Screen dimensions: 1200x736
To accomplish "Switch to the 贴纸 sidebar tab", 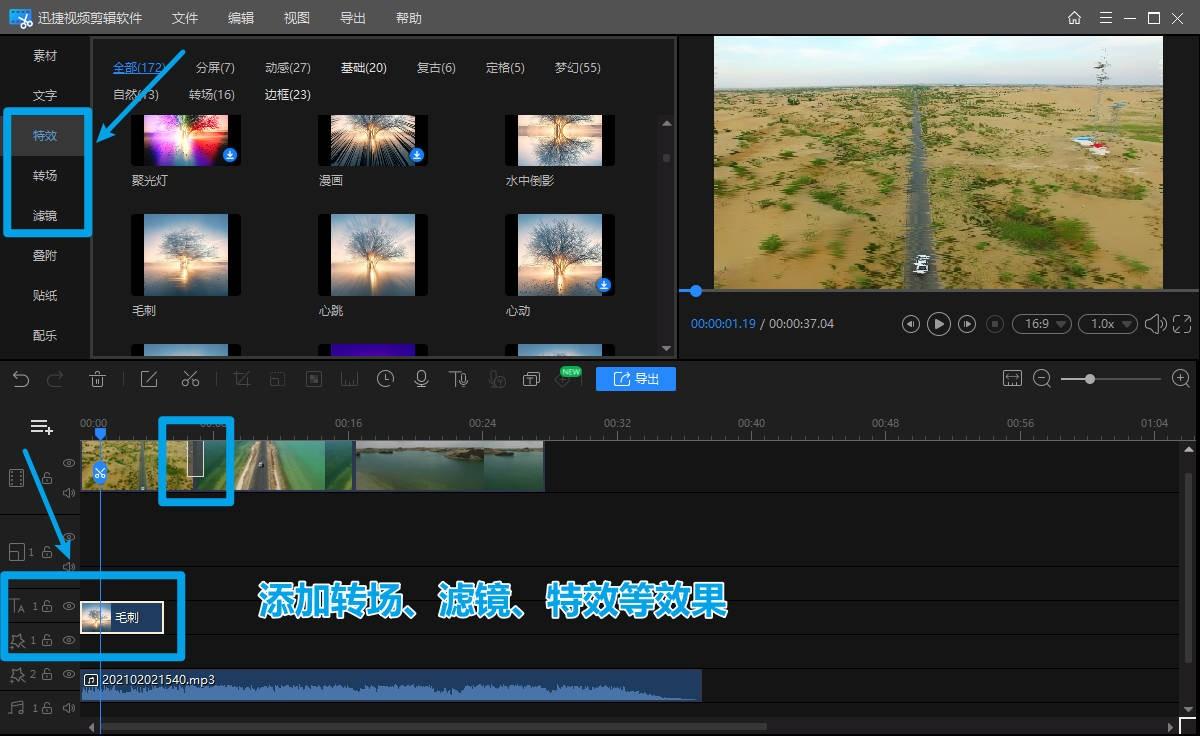I will (x=45, y=295).
